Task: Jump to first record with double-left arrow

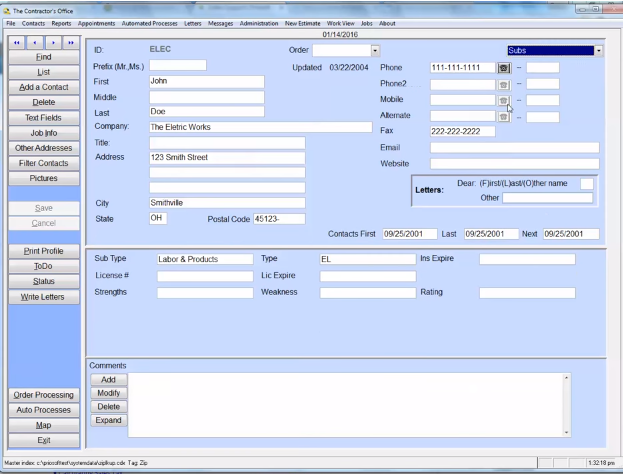Action: [x=18, y=43]
